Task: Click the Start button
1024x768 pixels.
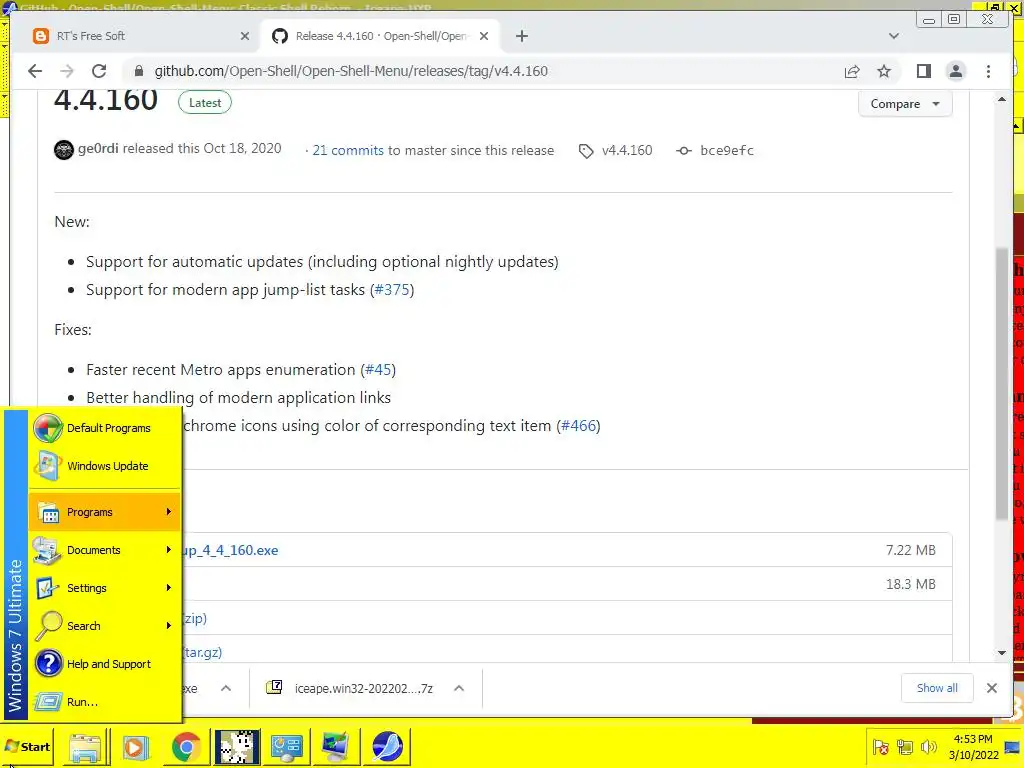Action: coord(27,746)
